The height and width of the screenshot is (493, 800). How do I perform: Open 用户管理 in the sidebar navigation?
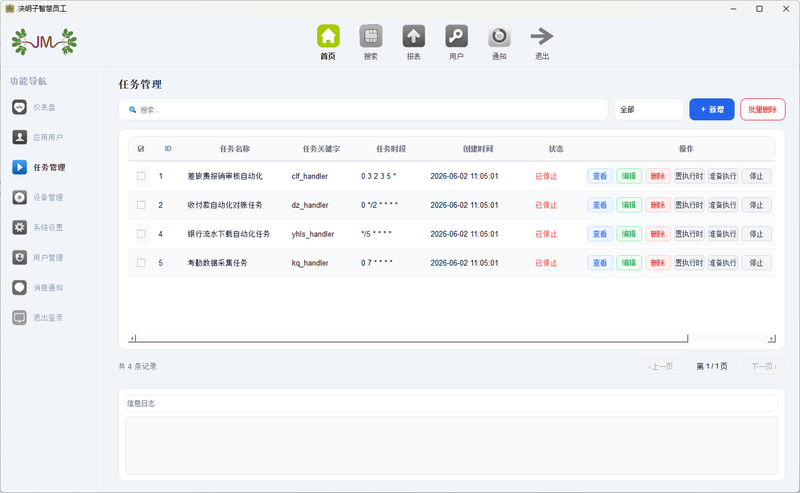pyautogui.click(x=38, y=257)
